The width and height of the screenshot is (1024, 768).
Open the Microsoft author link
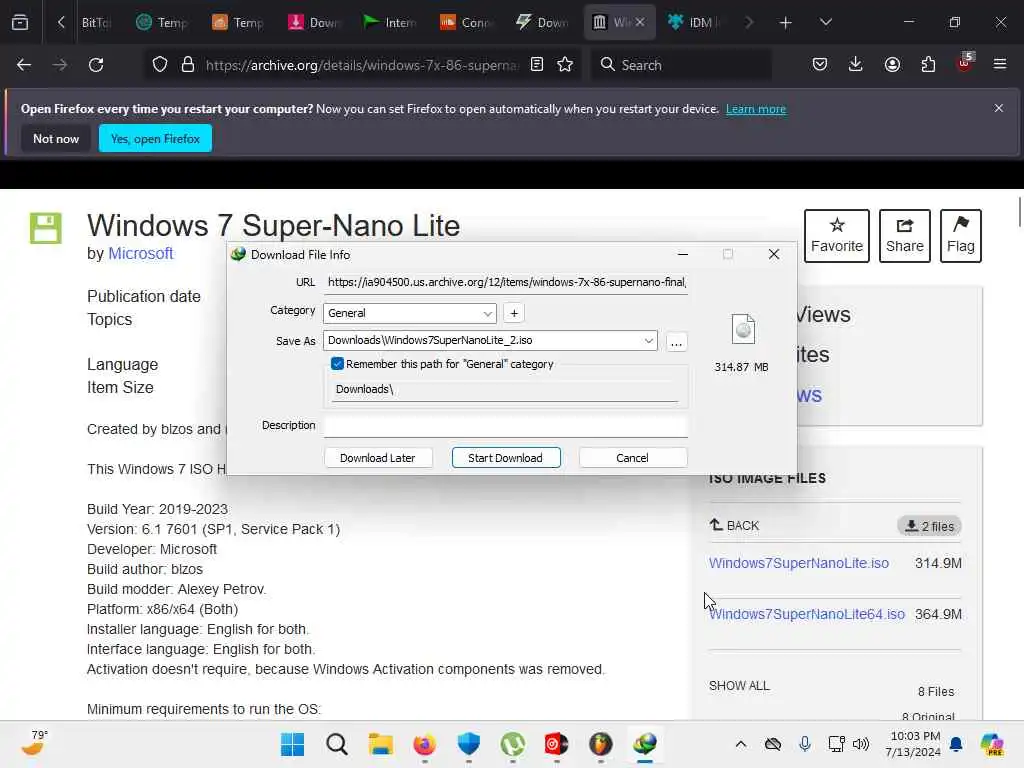click(140, 253)
